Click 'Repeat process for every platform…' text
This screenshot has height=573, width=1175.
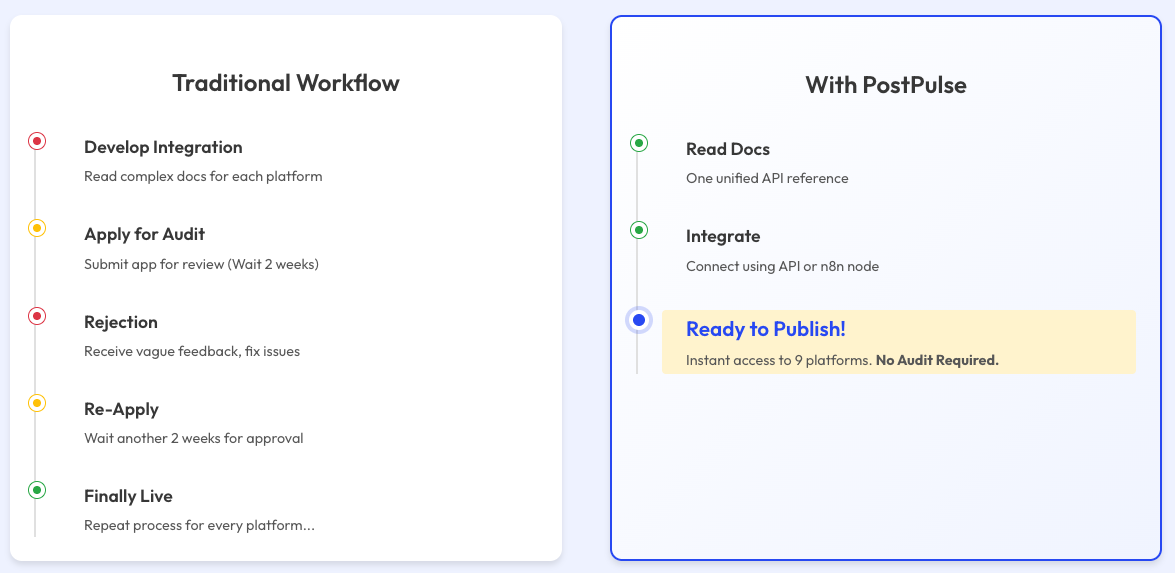199,526
